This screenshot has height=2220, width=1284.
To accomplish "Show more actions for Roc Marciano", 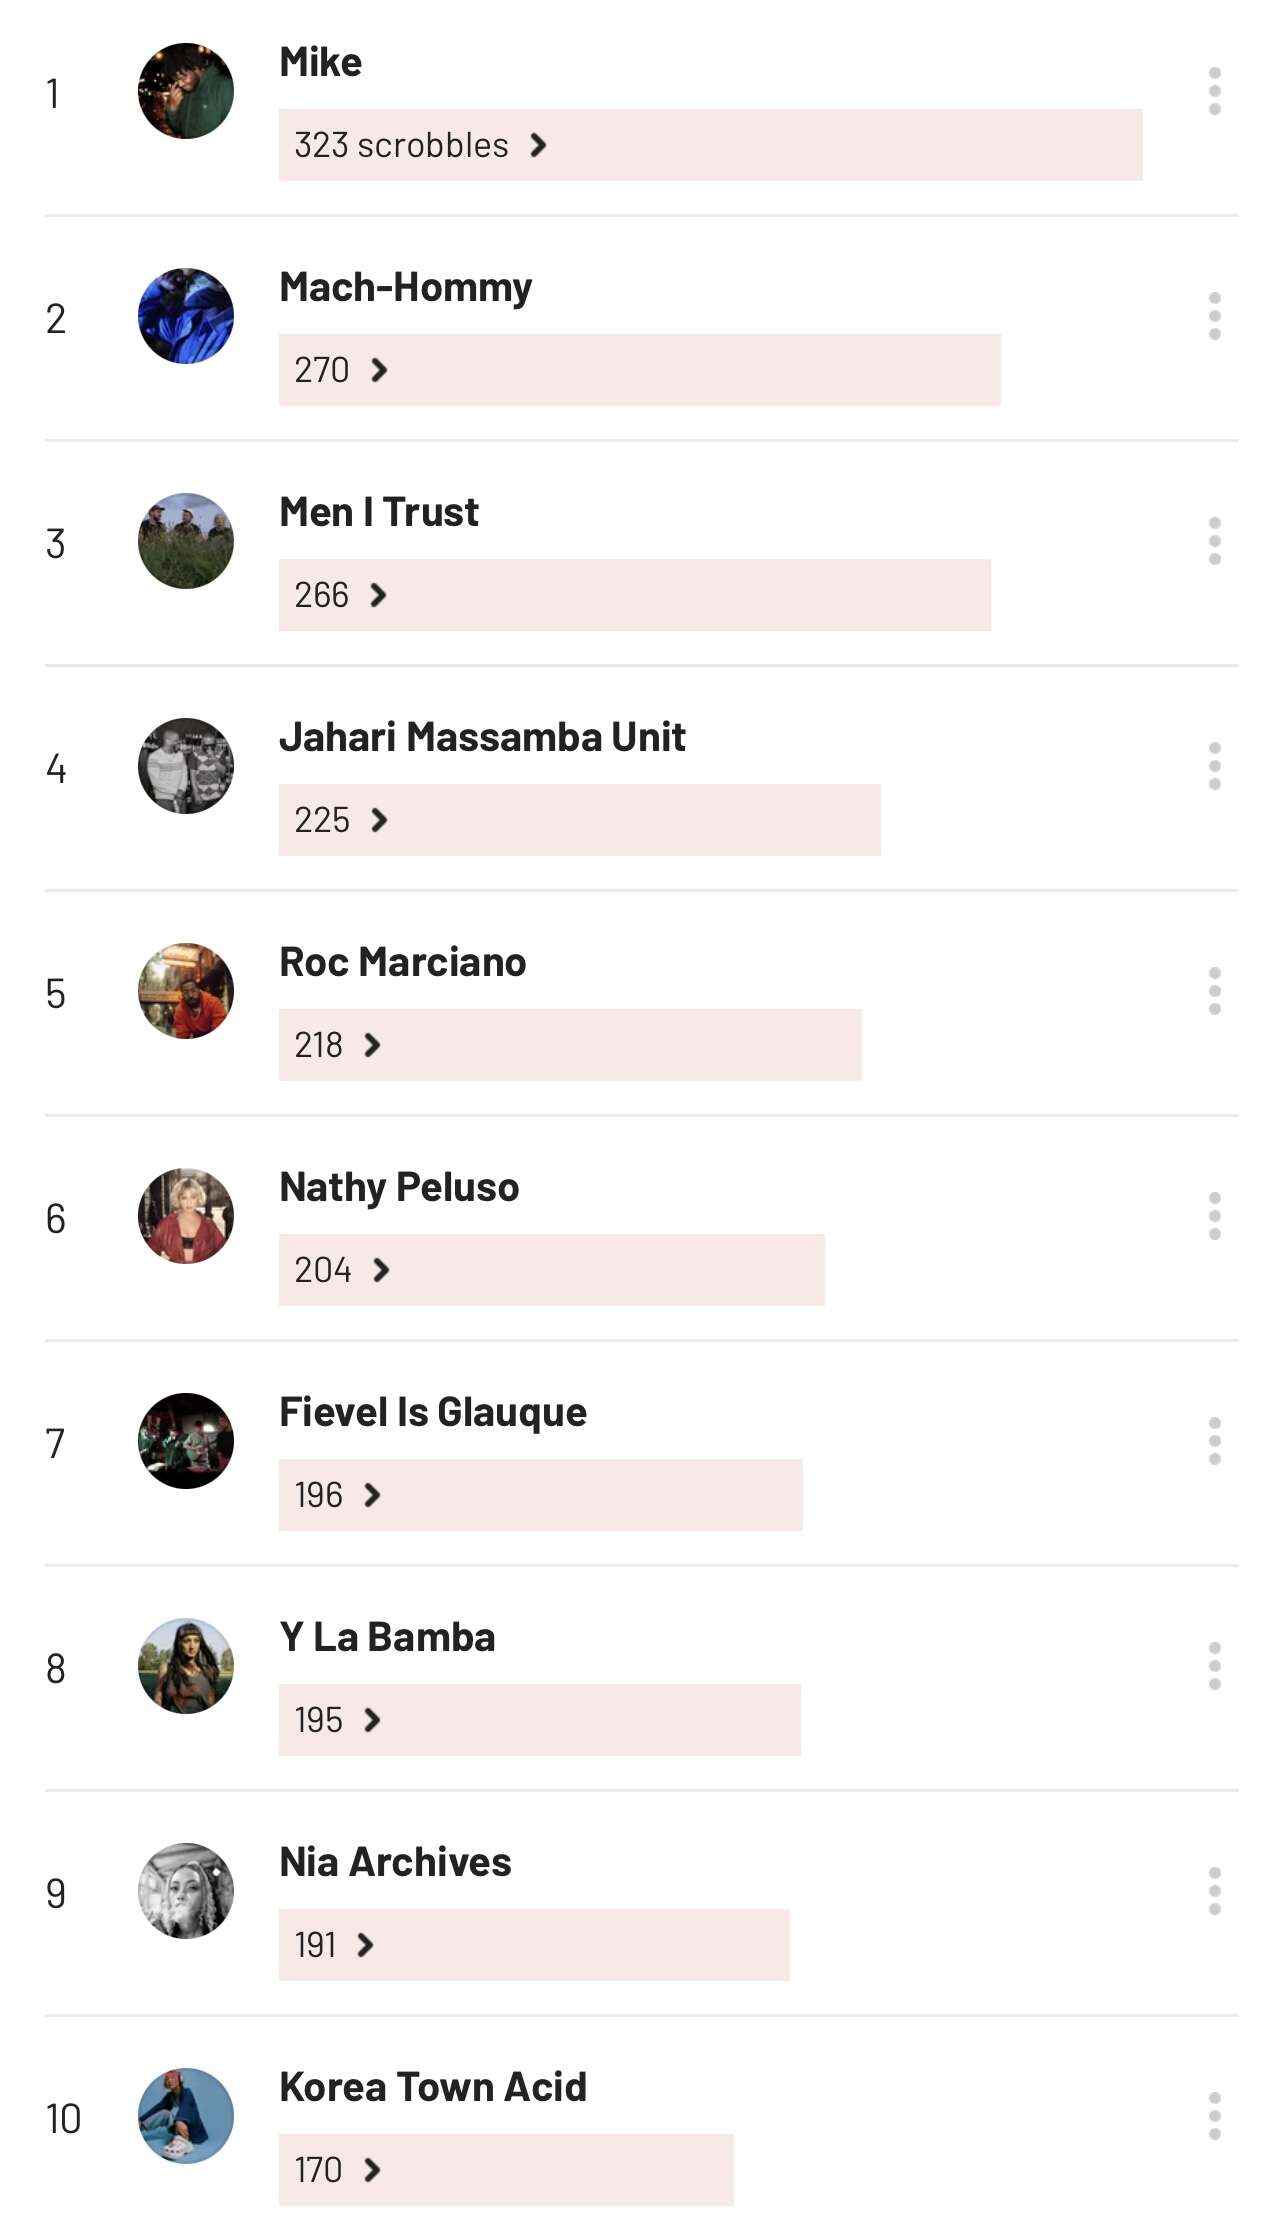I will coord(1214,991).
